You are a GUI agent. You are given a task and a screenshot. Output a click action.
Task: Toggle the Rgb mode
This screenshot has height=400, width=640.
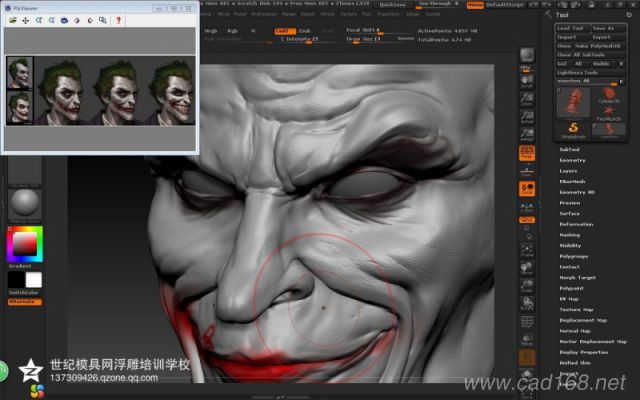coord(232,31)
